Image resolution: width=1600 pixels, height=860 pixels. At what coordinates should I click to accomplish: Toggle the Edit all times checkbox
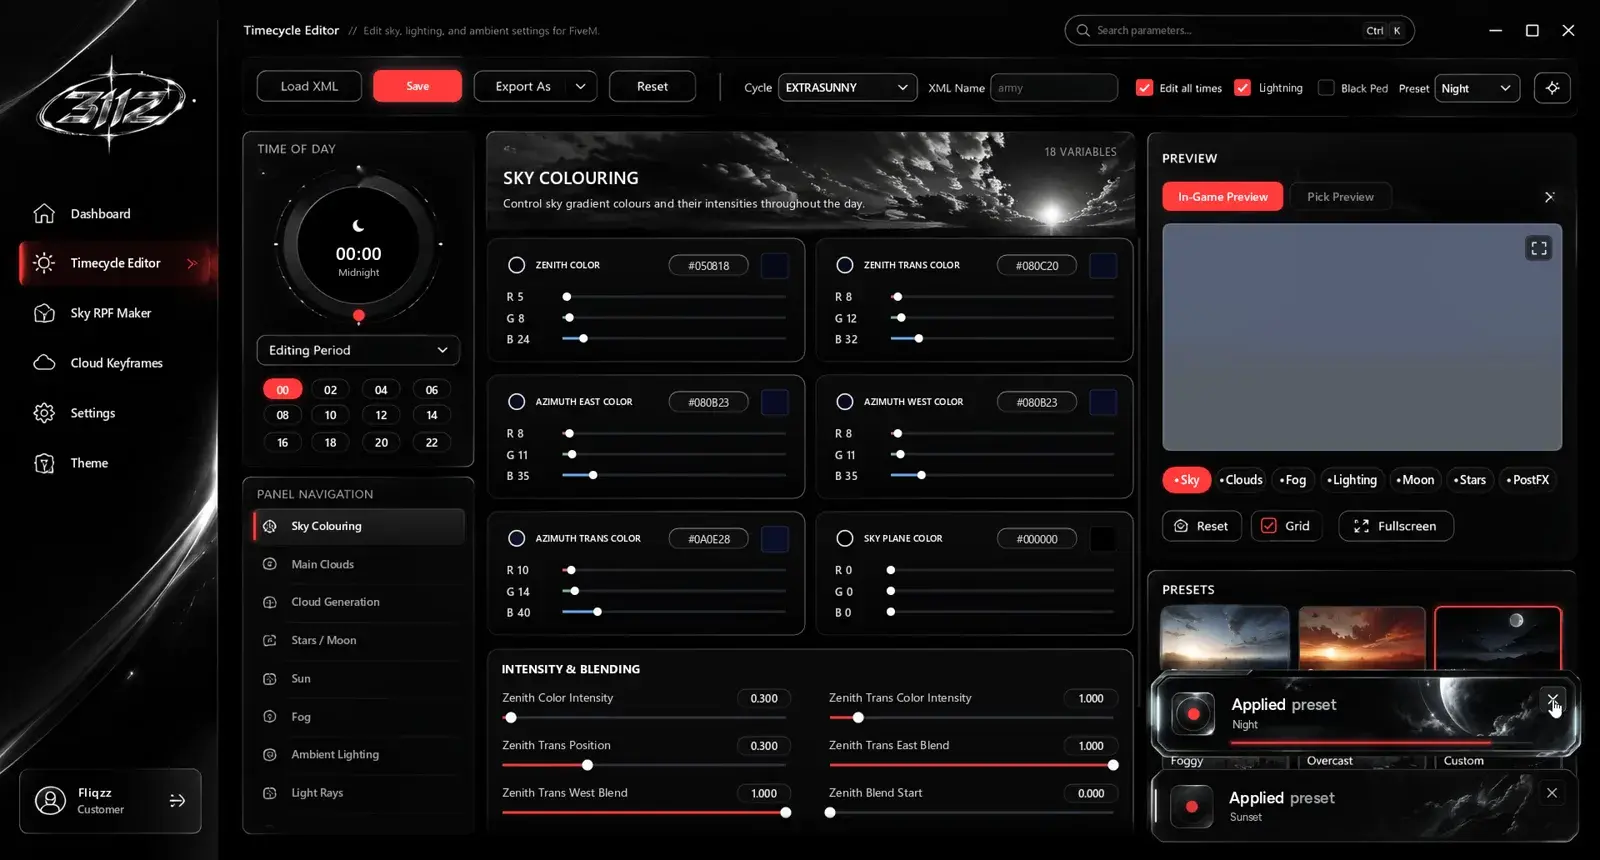pyautogui.click(x=1145, y=88)
